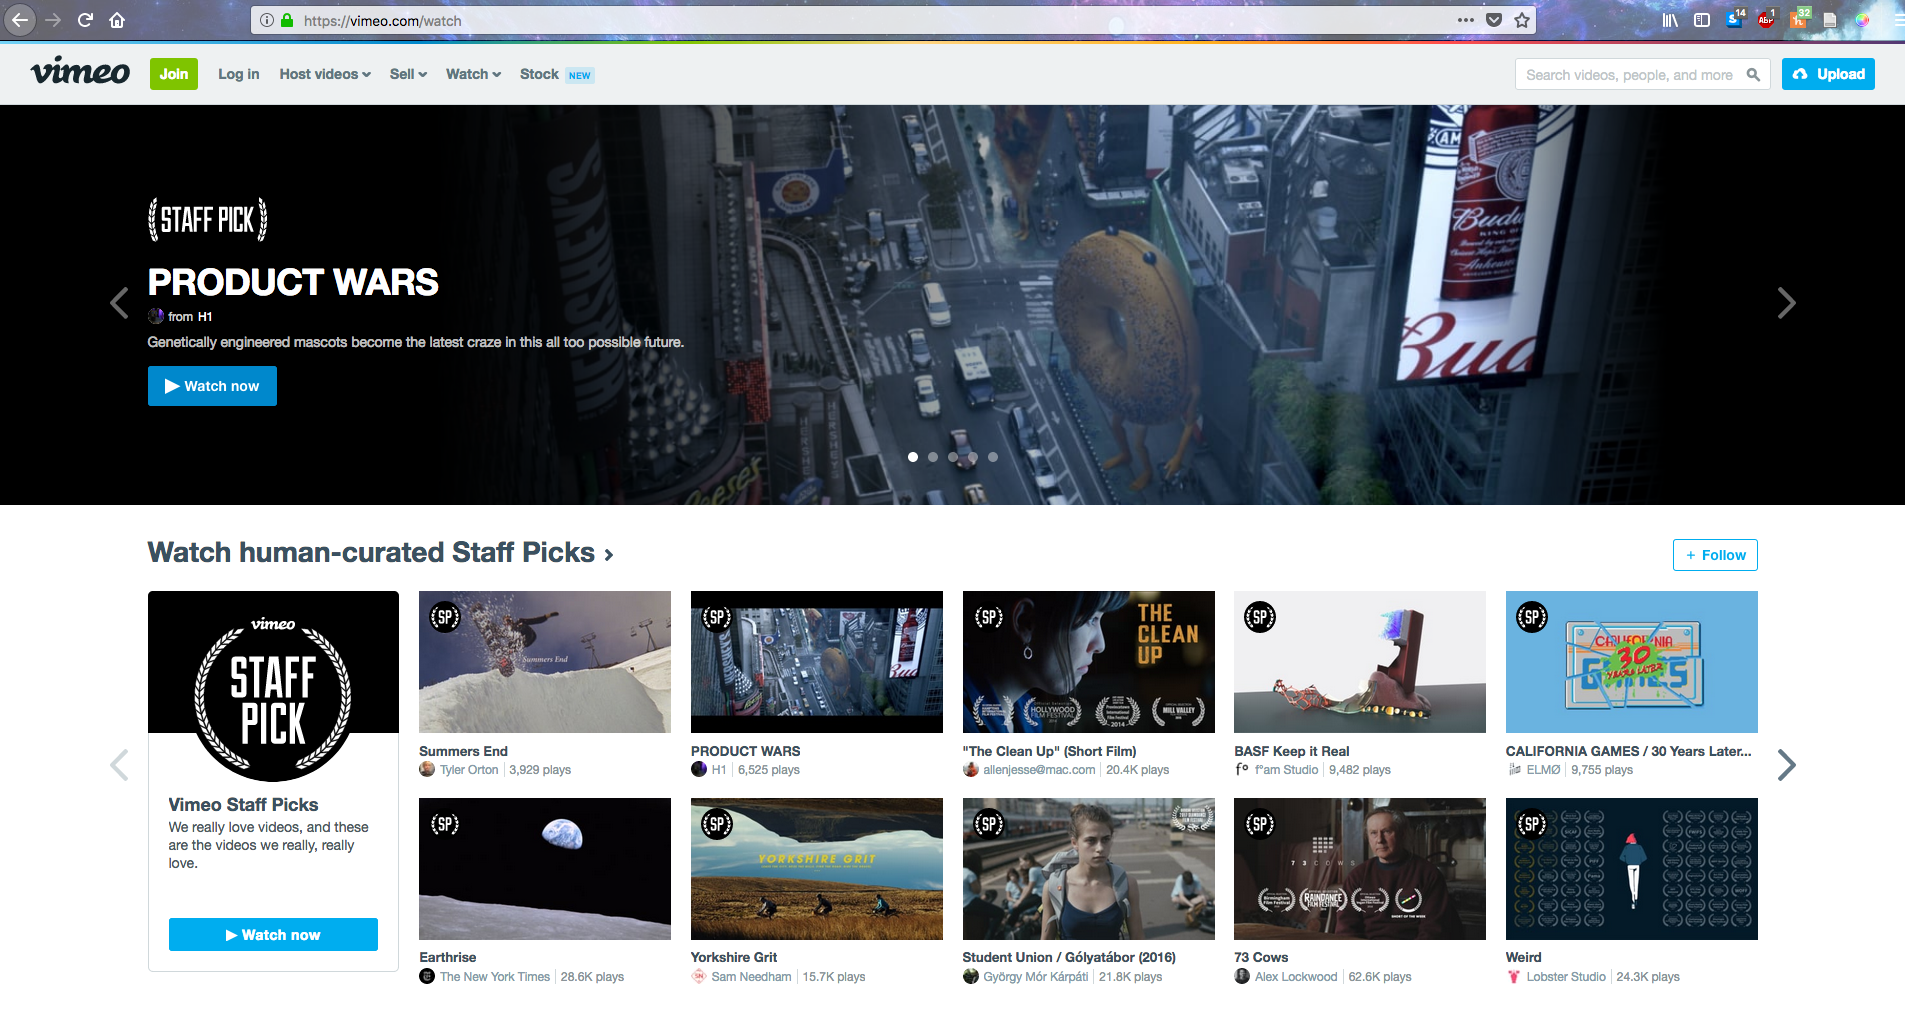1905x1023 pixels.
Task: Open The Clean Up video thumbnail
Action: point(1089,662)
